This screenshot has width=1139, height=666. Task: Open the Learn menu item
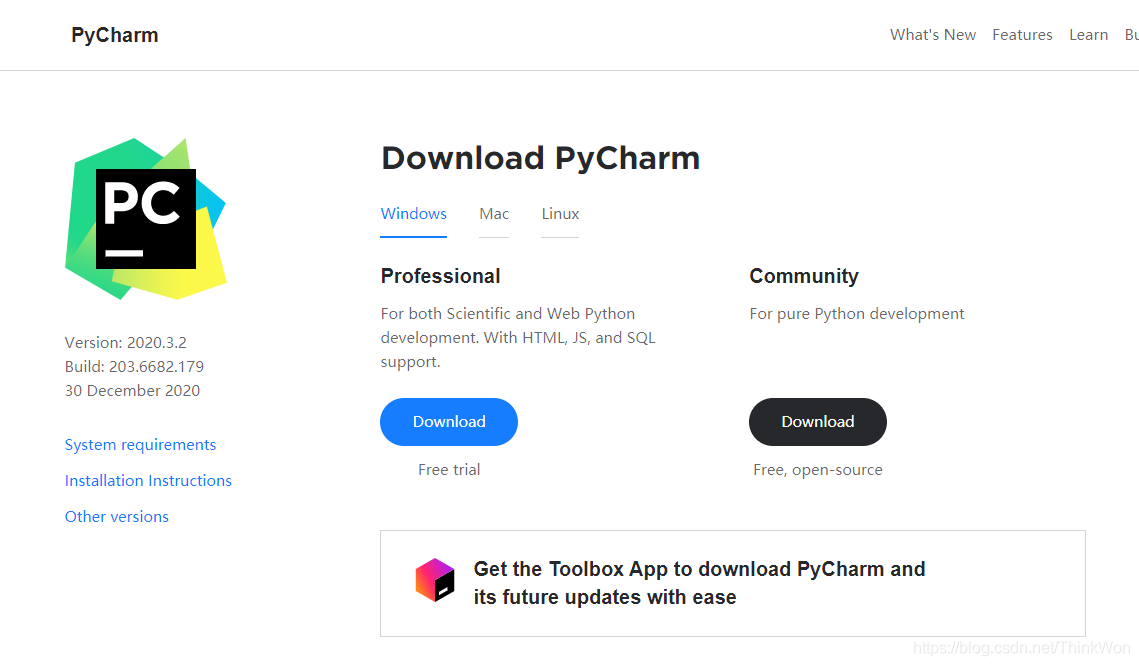pos(1088,34)
